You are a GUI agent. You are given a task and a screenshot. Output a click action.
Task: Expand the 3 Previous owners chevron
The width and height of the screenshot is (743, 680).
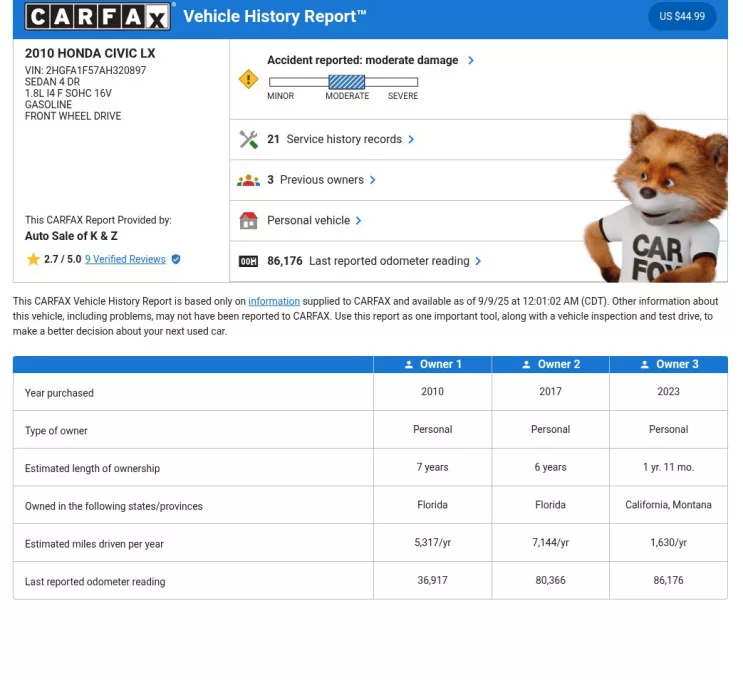pos(373,180)
